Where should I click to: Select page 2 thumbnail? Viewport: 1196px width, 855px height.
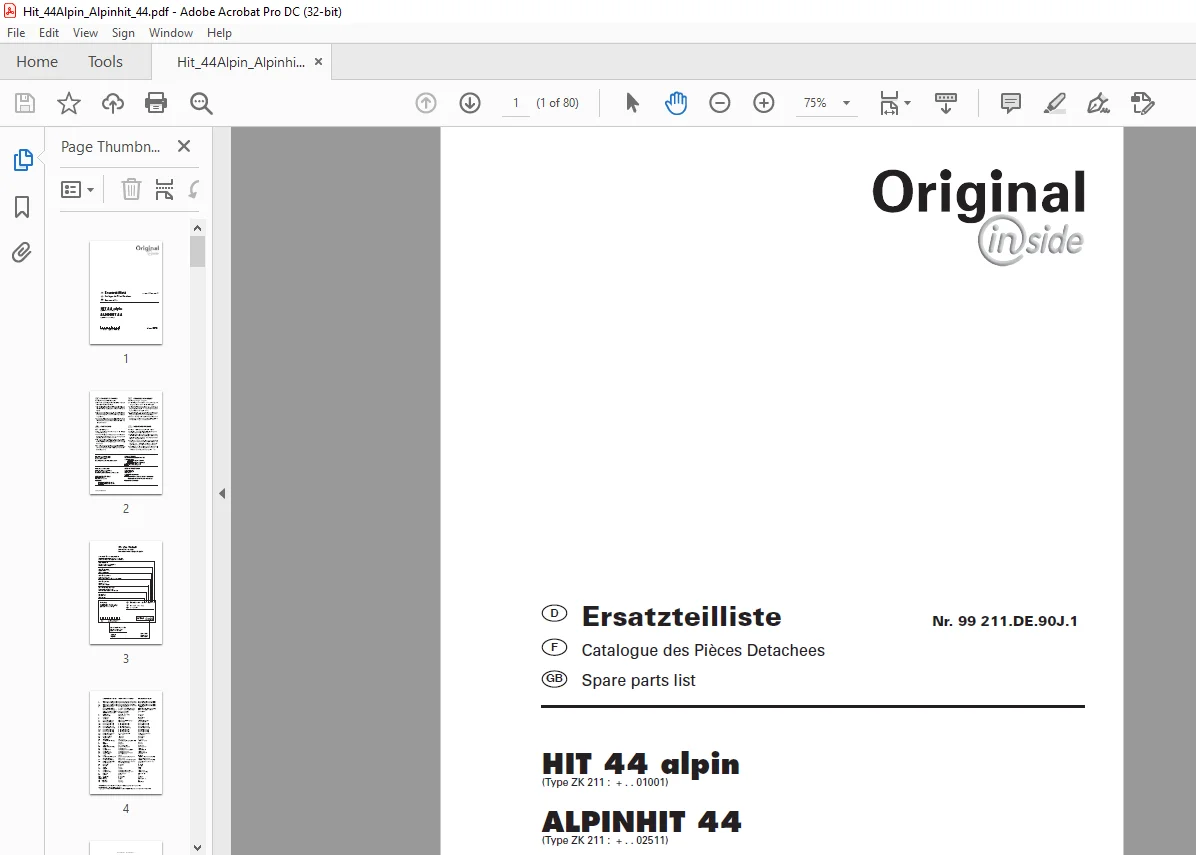pyautogui.click(x=126, y=443)
